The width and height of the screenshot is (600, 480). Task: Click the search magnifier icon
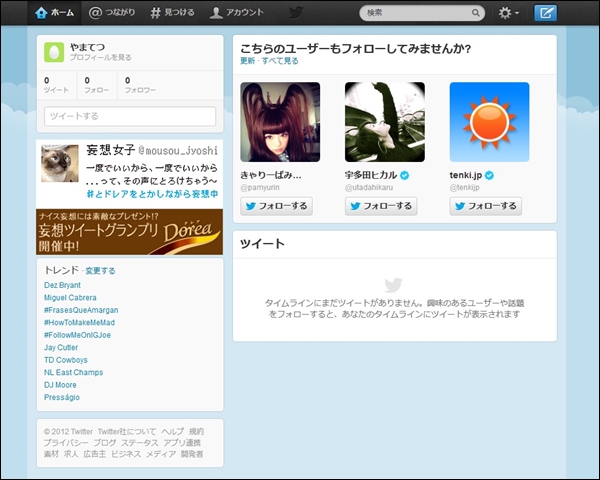point(476,13)
